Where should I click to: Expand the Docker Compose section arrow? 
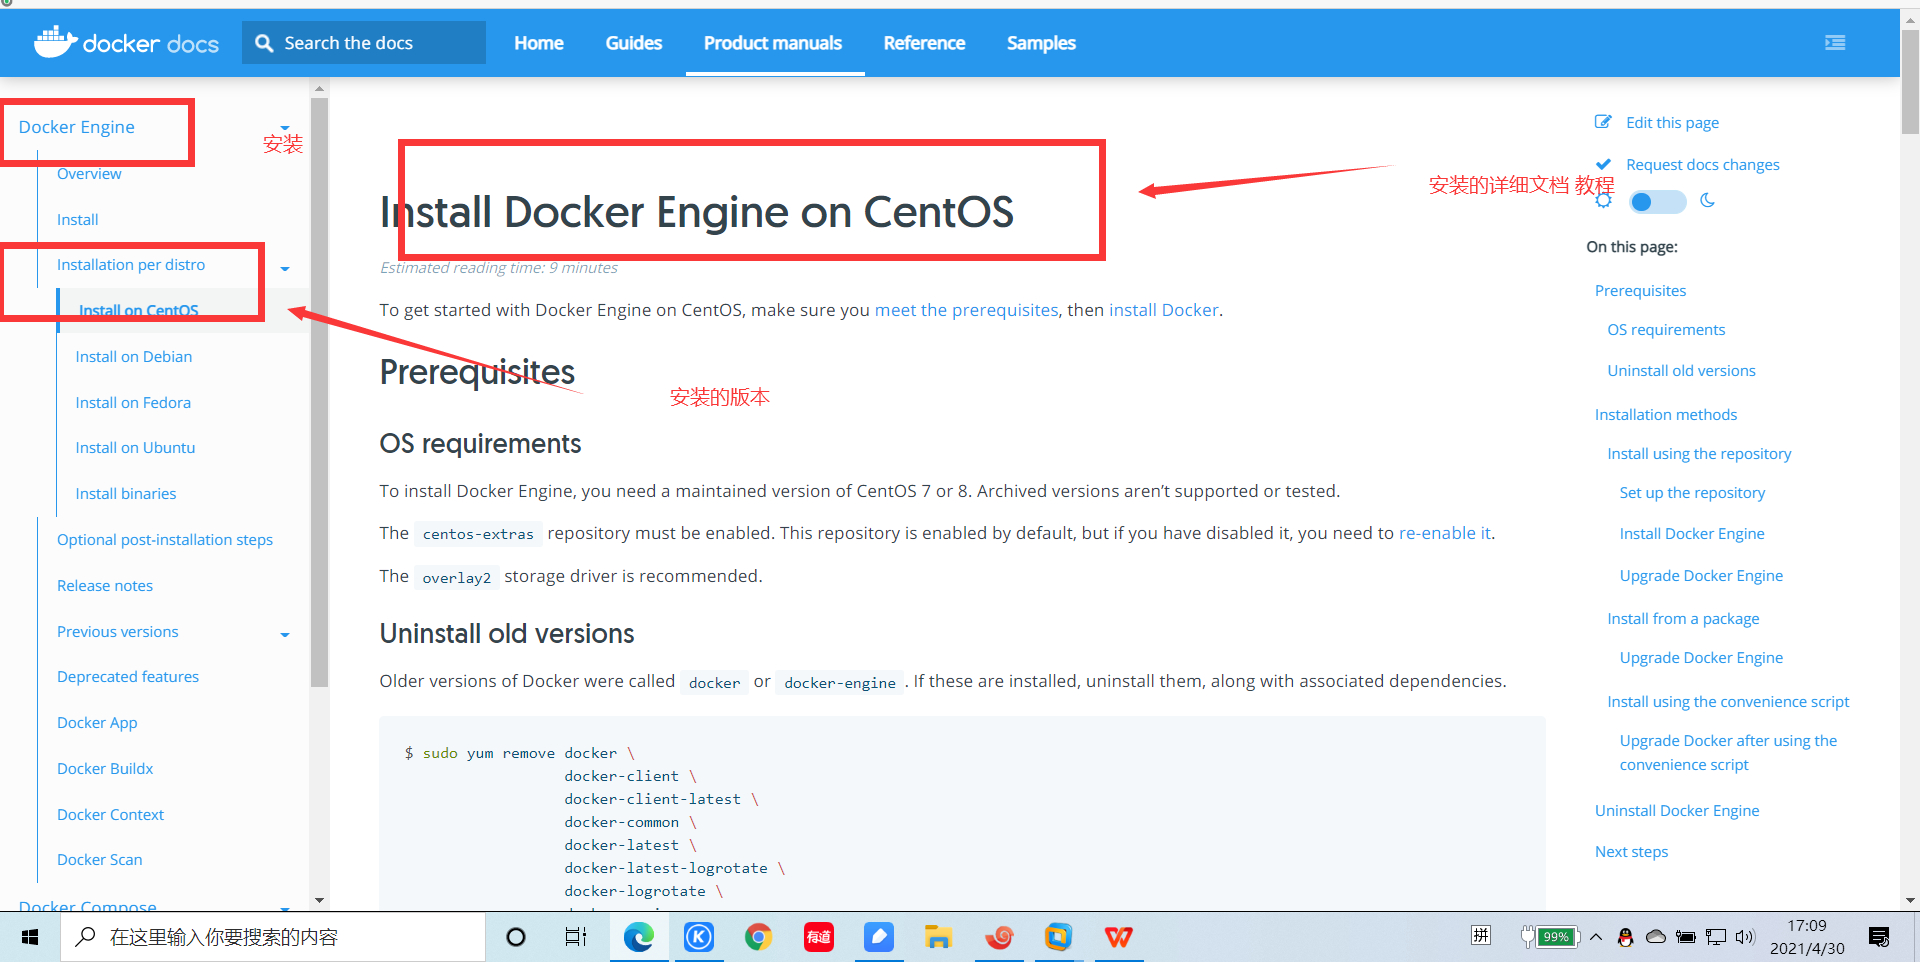(x=285, y=908)
